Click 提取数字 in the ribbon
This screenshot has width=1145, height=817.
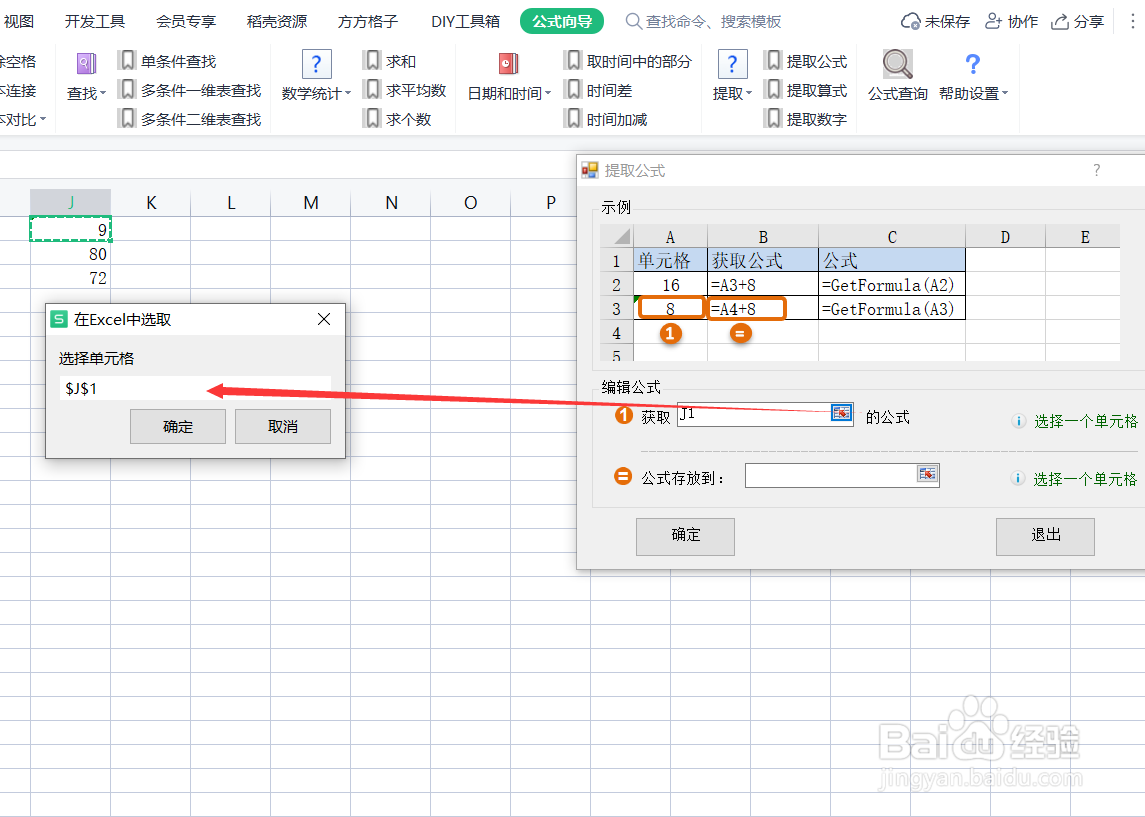[805, 119]
